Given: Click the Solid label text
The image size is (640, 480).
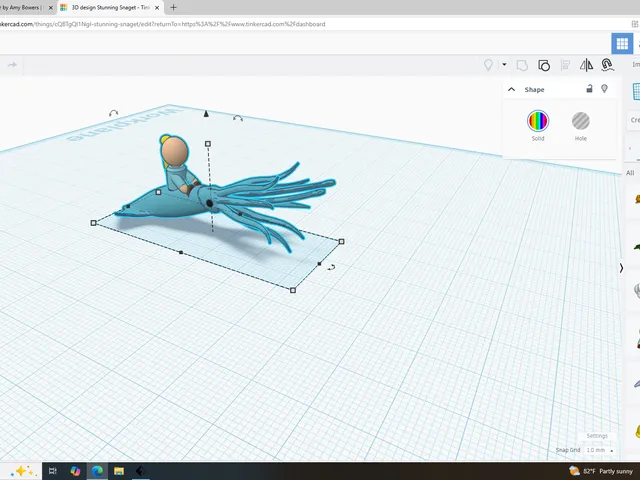Looking at the screenshot, I should (x=538, y=138).
